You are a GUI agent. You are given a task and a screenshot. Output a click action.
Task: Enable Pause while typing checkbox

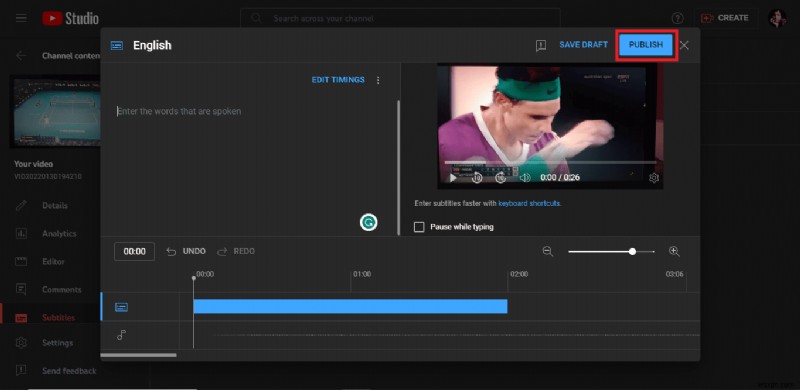(x=419, y=227)
